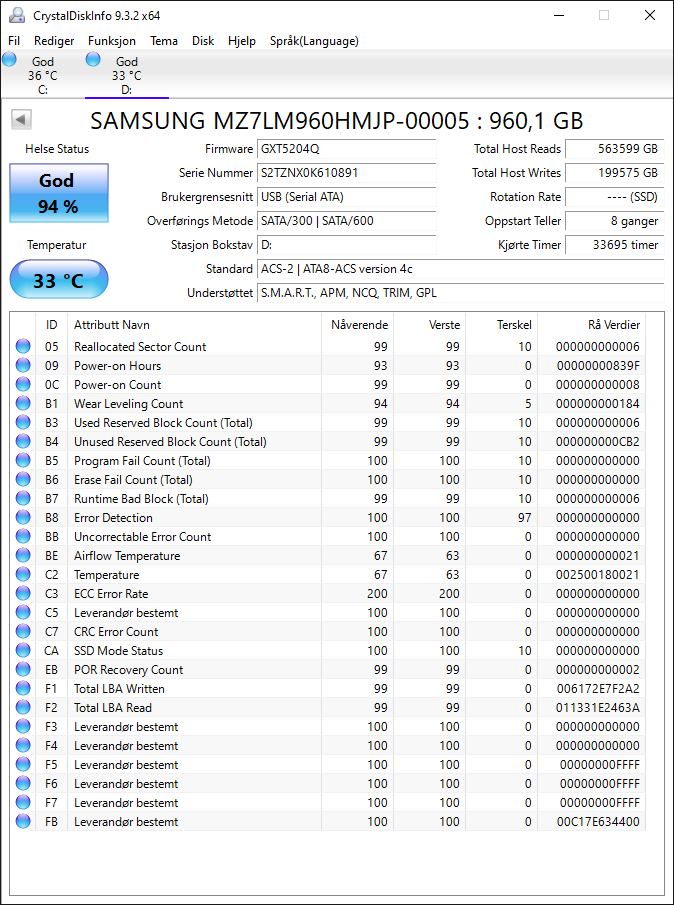Click the 33 °C temperature button
This screenshot has width=674, height=905.
point(59,281)
